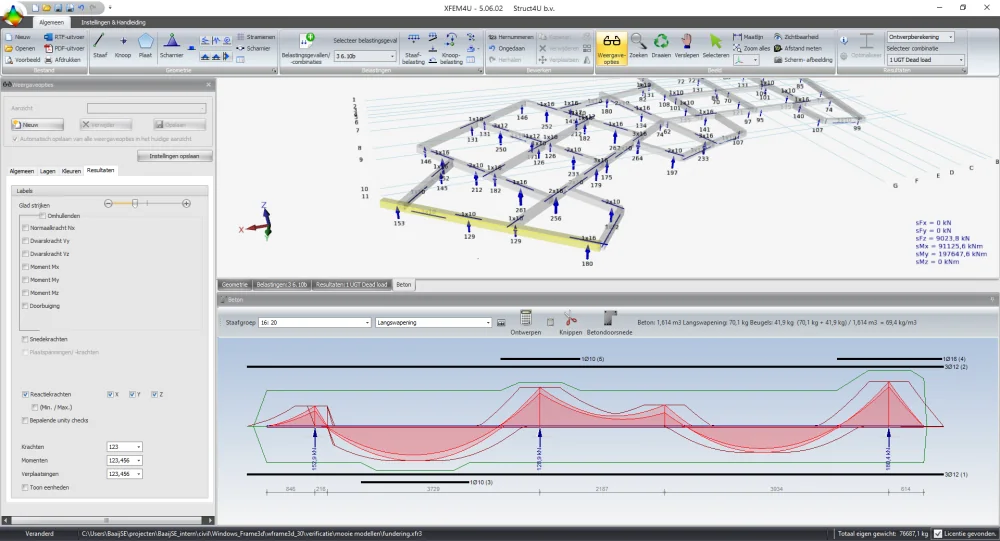Switch to the Kleuren options tab
The width and height of the screenshot is (1000, 541).
tap(71, 171)
